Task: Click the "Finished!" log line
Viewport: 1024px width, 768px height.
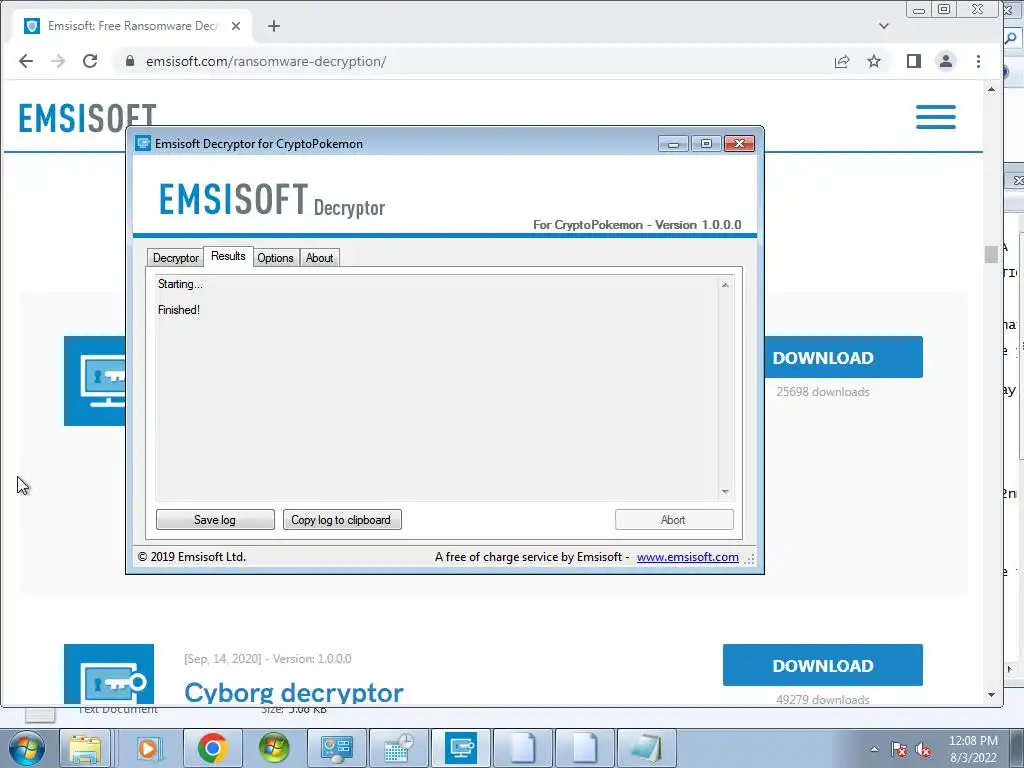Action: click(179, 310)
